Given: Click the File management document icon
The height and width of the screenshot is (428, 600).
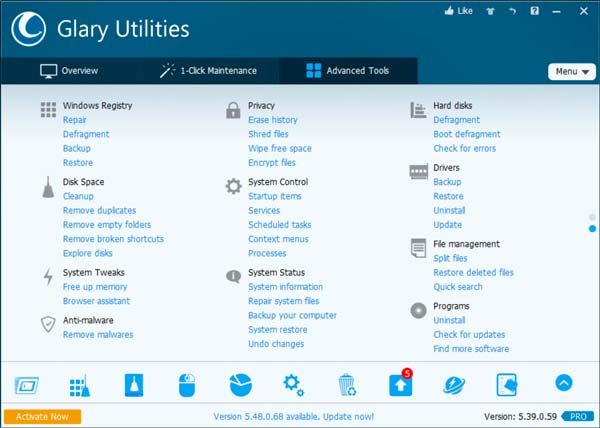Looking at the screenshot, I should click(418, 248).
